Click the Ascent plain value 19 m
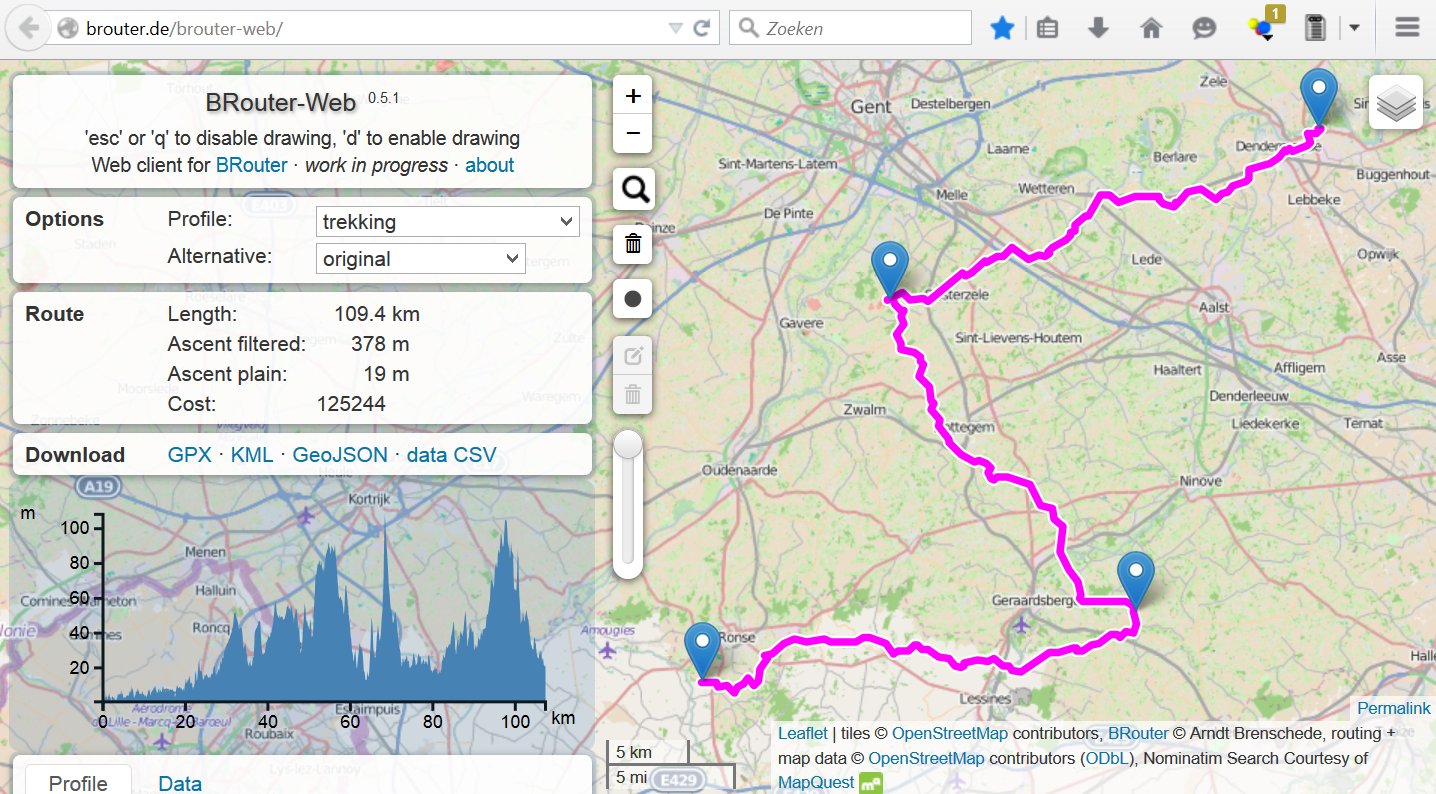Screen dimensions: 1436x794 pyautogui.click(x=386, y=374)
